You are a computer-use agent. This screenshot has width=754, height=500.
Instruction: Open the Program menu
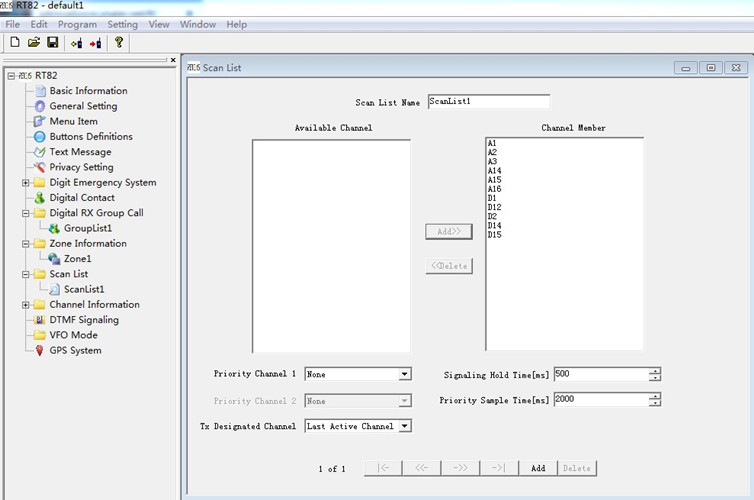click(x=77, y=24)
